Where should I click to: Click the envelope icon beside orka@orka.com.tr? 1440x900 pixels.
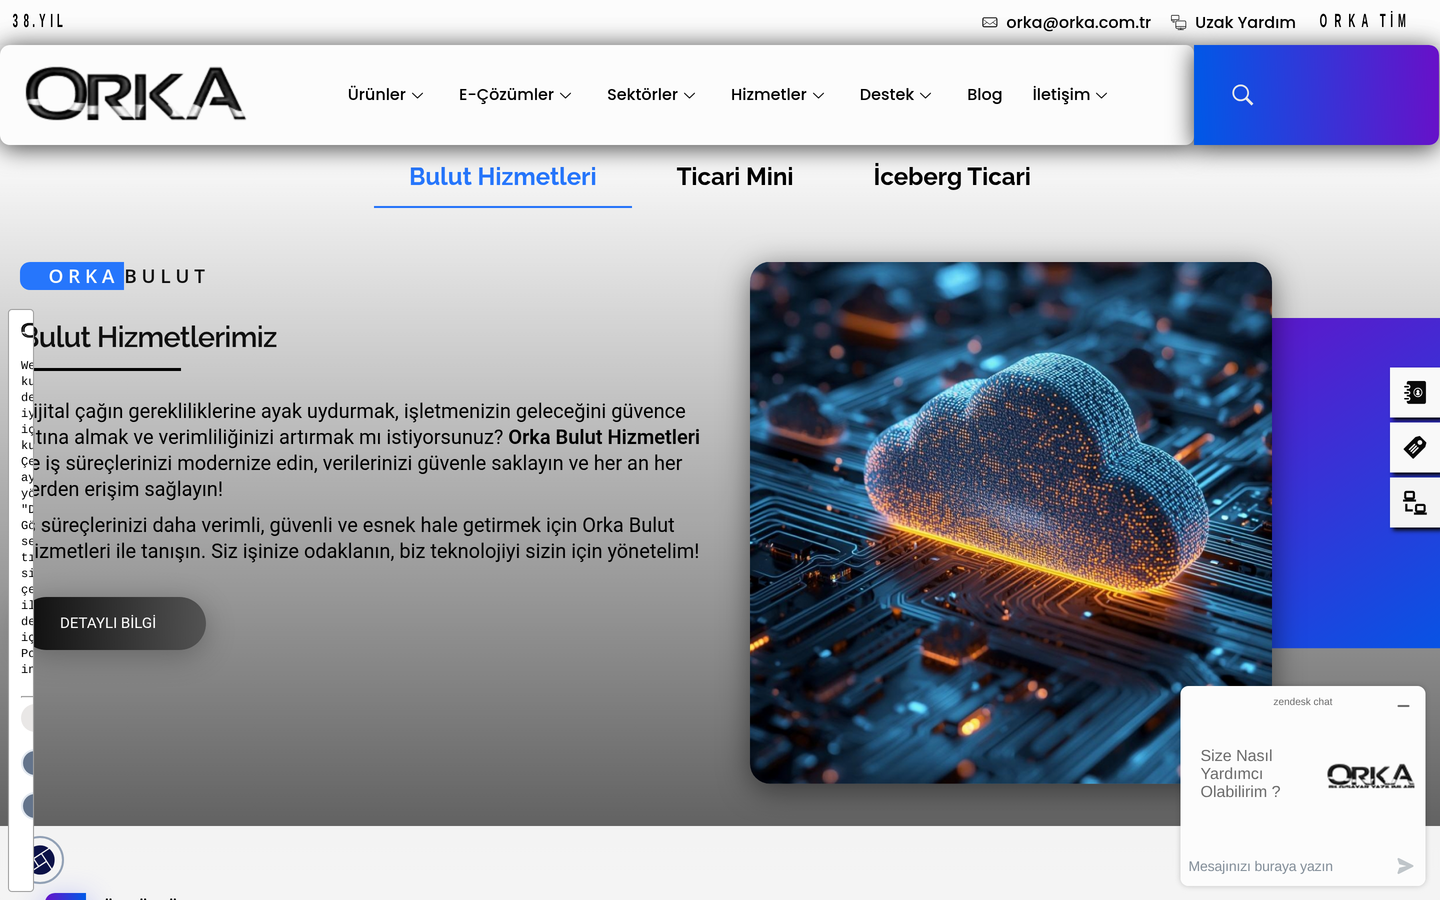pyautogui.click(x=990, y=22)
